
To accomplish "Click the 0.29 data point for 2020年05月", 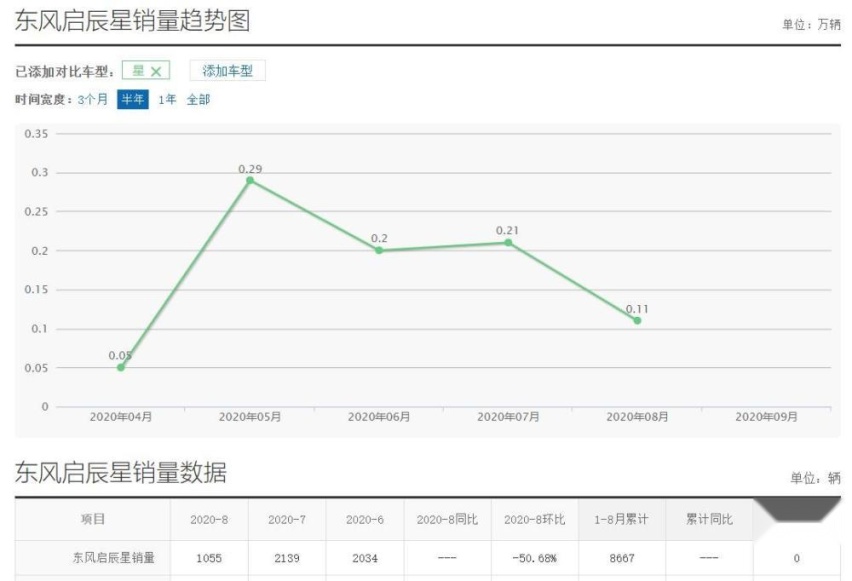I will click(250, 180).
